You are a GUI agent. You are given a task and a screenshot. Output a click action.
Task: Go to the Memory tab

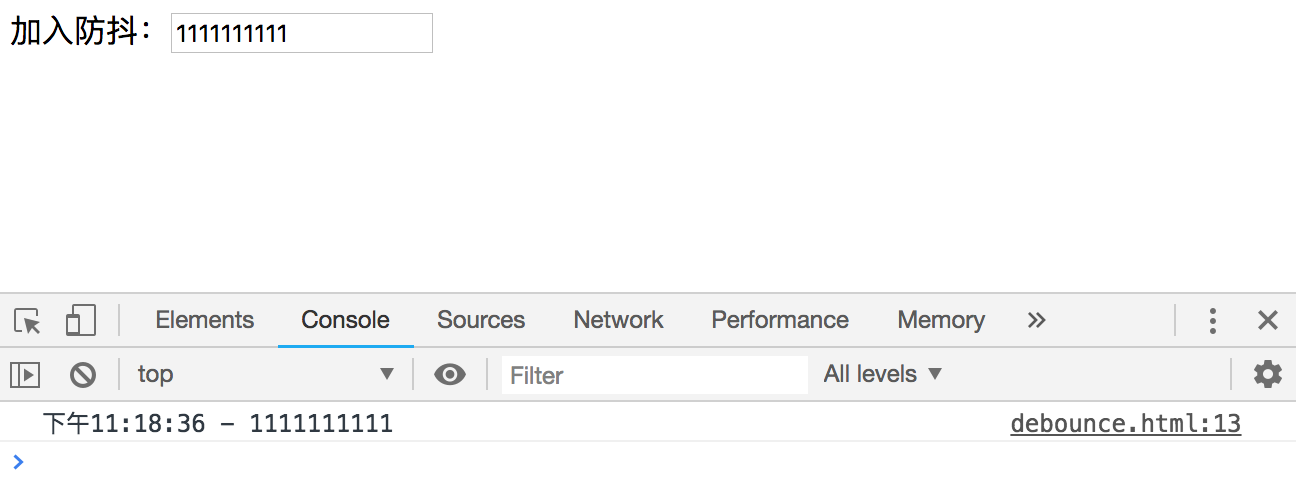[x=941, y=320]
